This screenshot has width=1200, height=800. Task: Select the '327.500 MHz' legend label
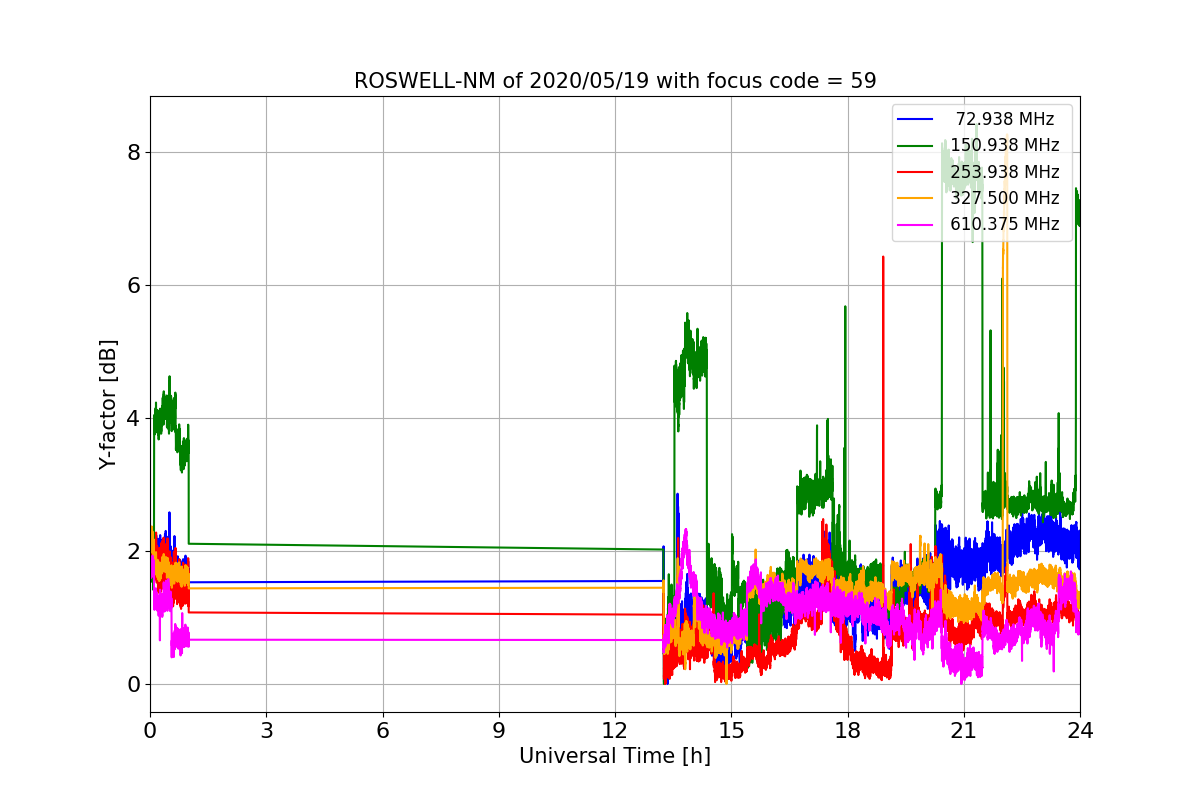pos(1004,198)
